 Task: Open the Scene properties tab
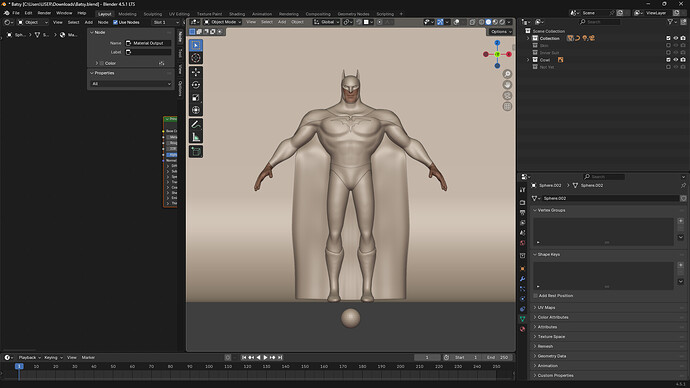522,233
